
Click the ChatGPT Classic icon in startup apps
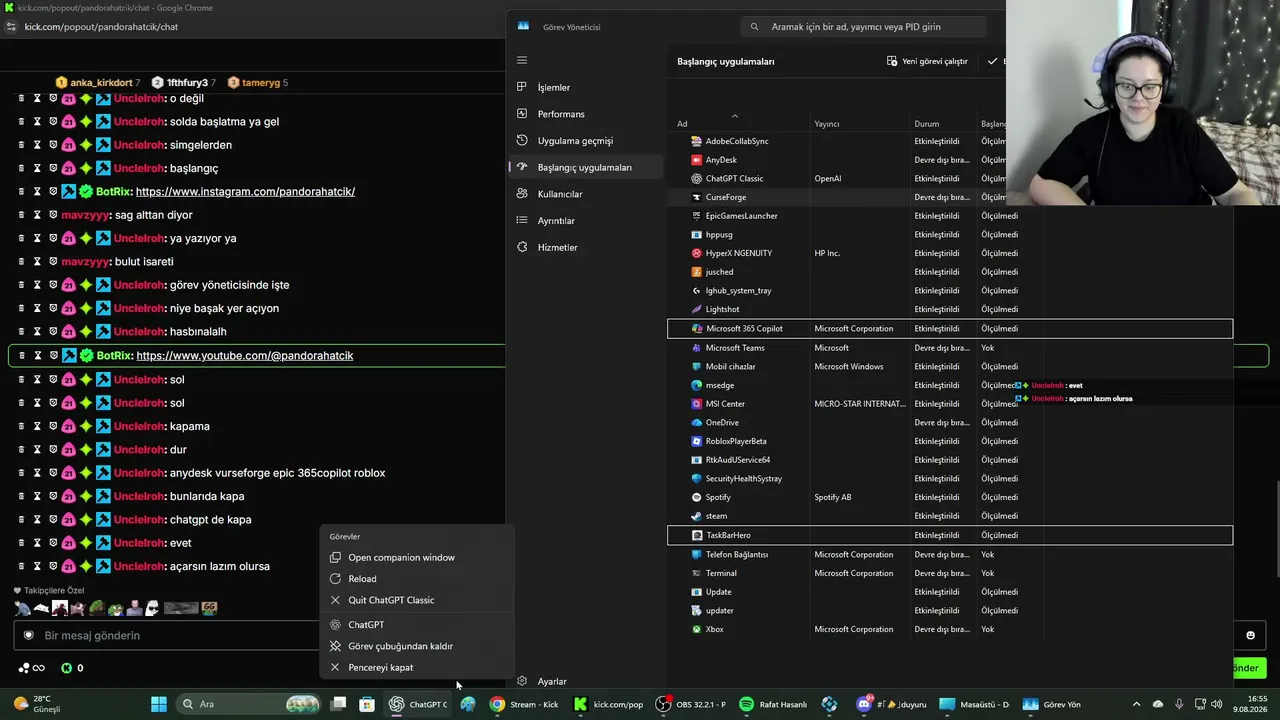tap(697, 179)
